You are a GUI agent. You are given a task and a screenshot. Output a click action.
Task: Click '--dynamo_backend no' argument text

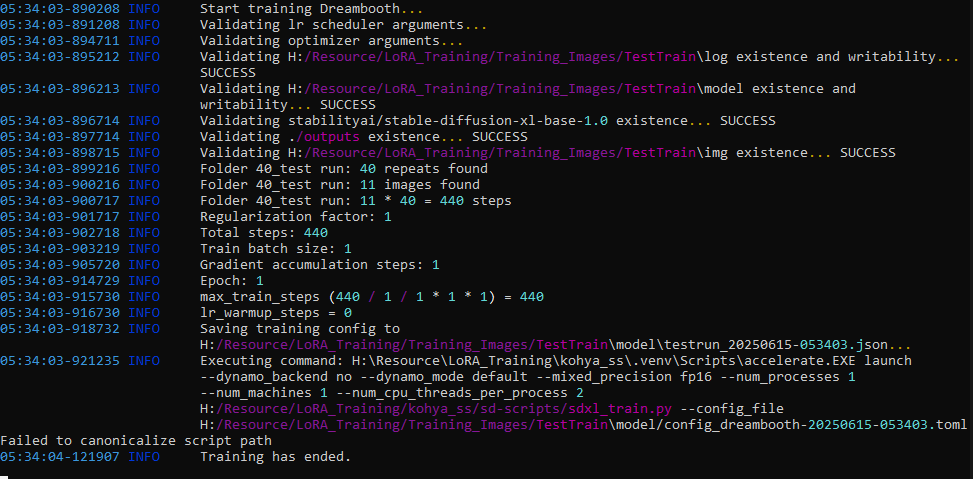[x=276, y=376]
